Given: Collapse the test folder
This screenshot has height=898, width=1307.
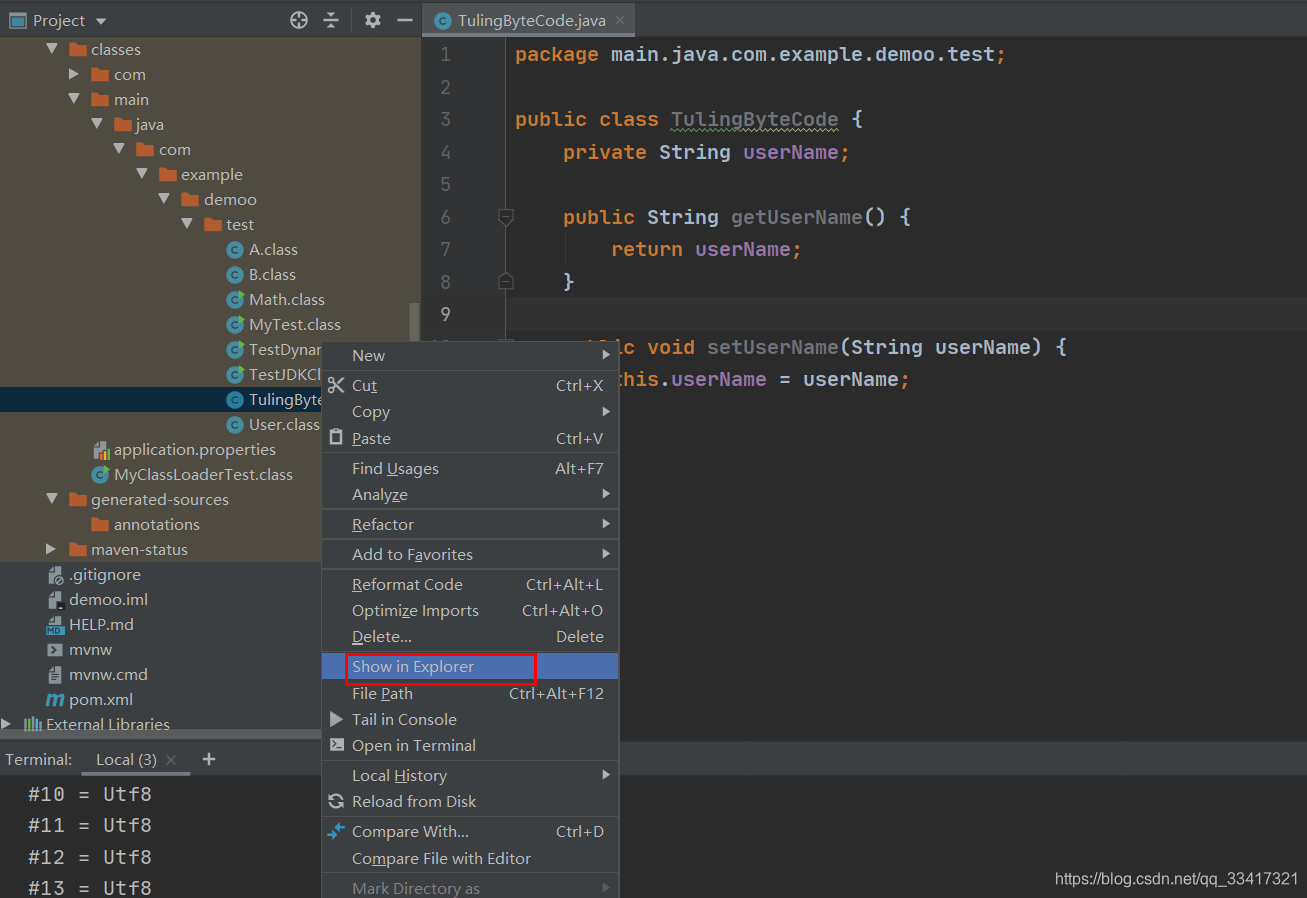Looking at the screenshot, I should pyautogui.click(x=187, y=224).
